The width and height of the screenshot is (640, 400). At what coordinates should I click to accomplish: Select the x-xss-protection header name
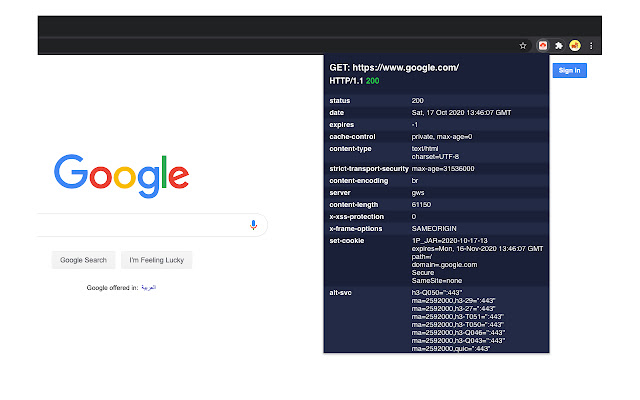pyautogui.click(x=356, y=217)
